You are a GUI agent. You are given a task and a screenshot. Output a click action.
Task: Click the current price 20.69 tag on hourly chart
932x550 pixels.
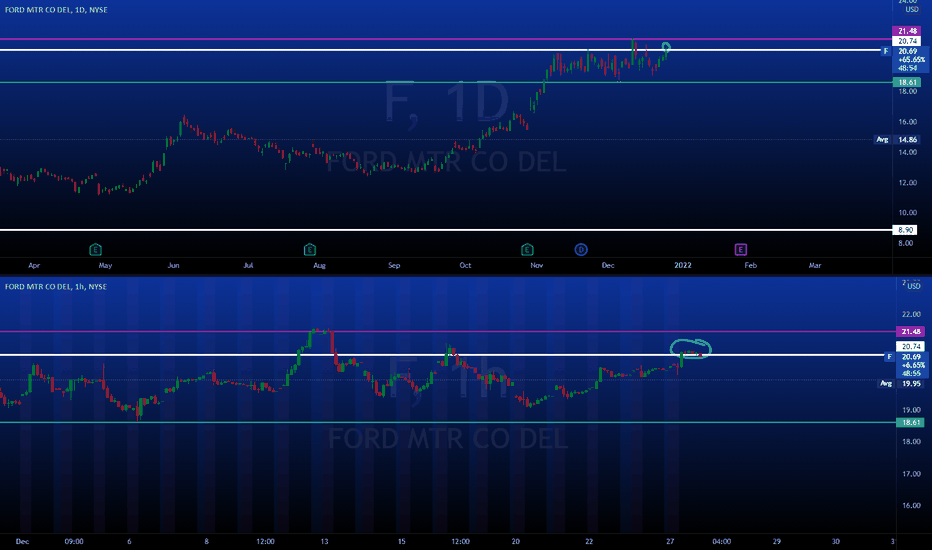click(912, 365)
